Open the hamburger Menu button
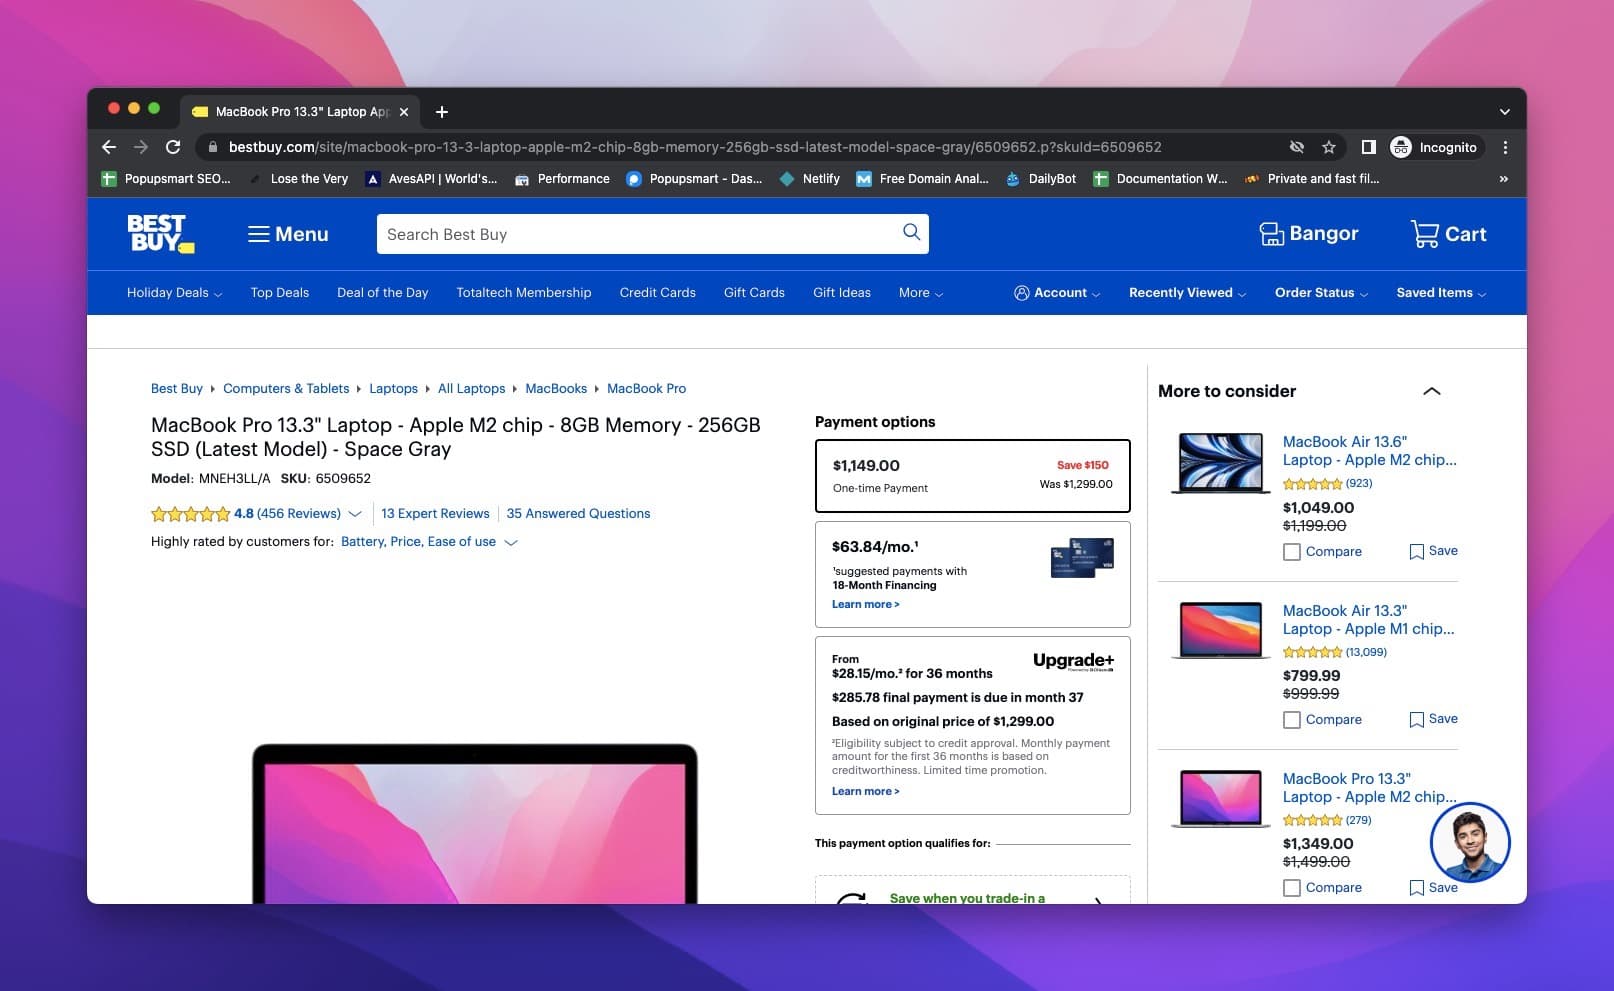The height and width of the screenshot is (991, 1614). pyautogui.click(x=288, y=234)
